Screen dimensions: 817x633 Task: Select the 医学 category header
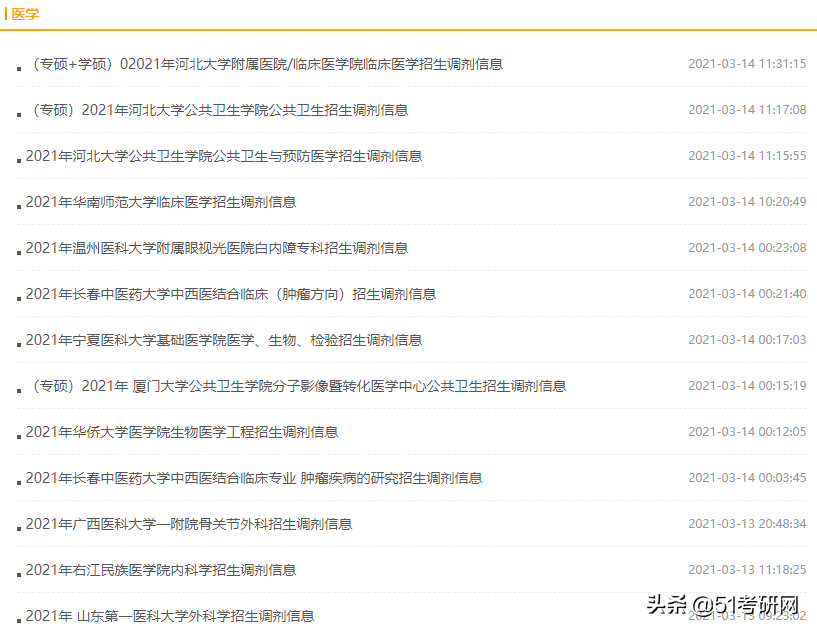pos(26,14)
